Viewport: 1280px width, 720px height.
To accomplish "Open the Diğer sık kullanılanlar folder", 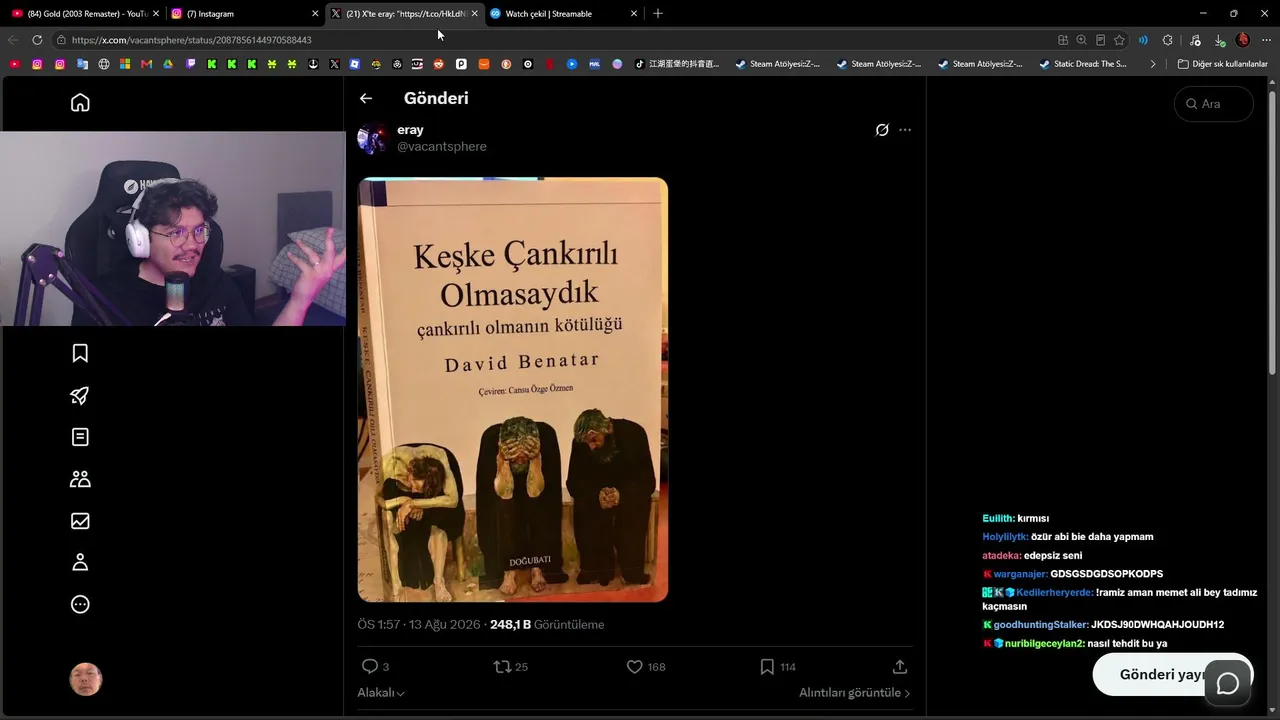I will tap(1223, 64).
